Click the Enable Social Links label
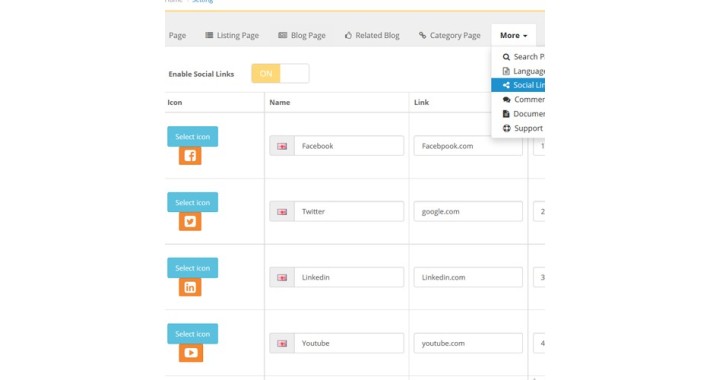 point(201,74)
